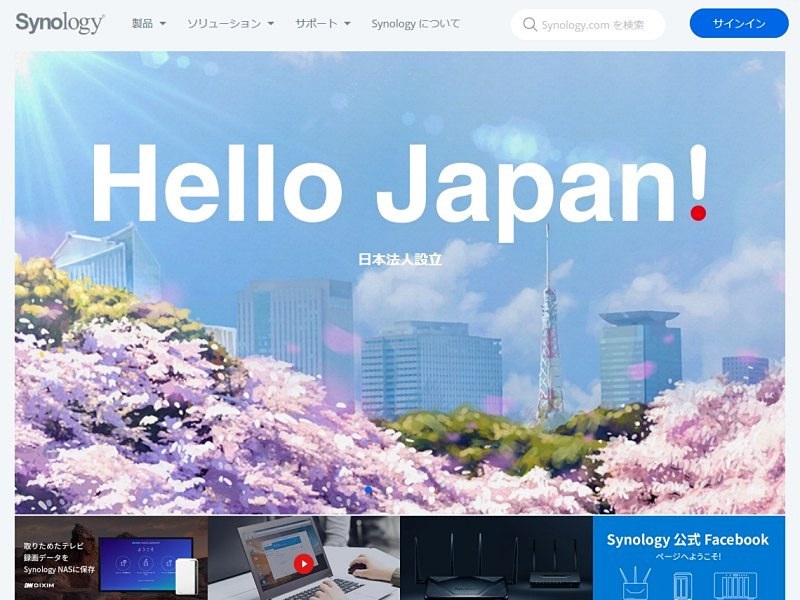800x600 pixels.
Task: Click the search magnifier icon
Action: (529, 23)
